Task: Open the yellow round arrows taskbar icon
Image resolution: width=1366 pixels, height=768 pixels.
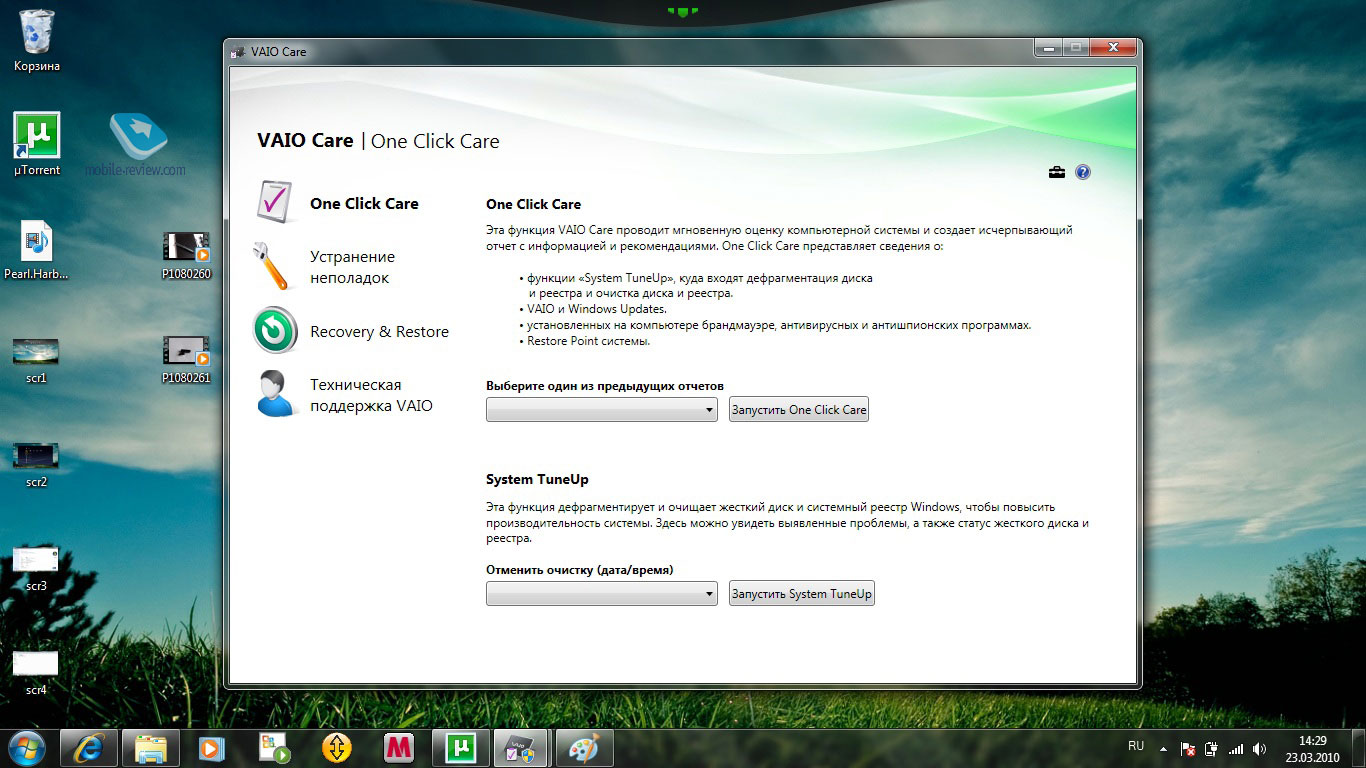Action: [337, 748]
